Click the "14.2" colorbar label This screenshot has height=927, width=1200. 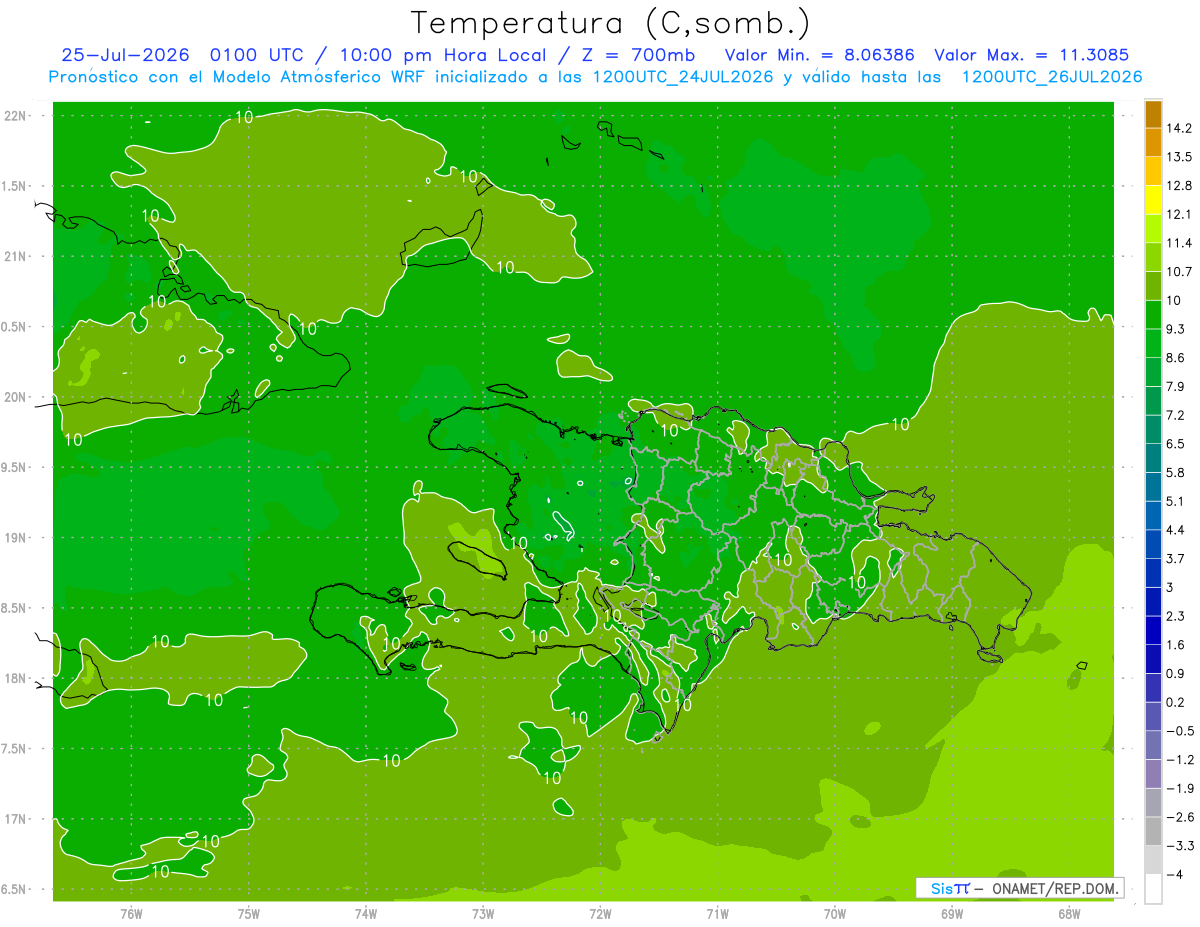point(1178,128)
